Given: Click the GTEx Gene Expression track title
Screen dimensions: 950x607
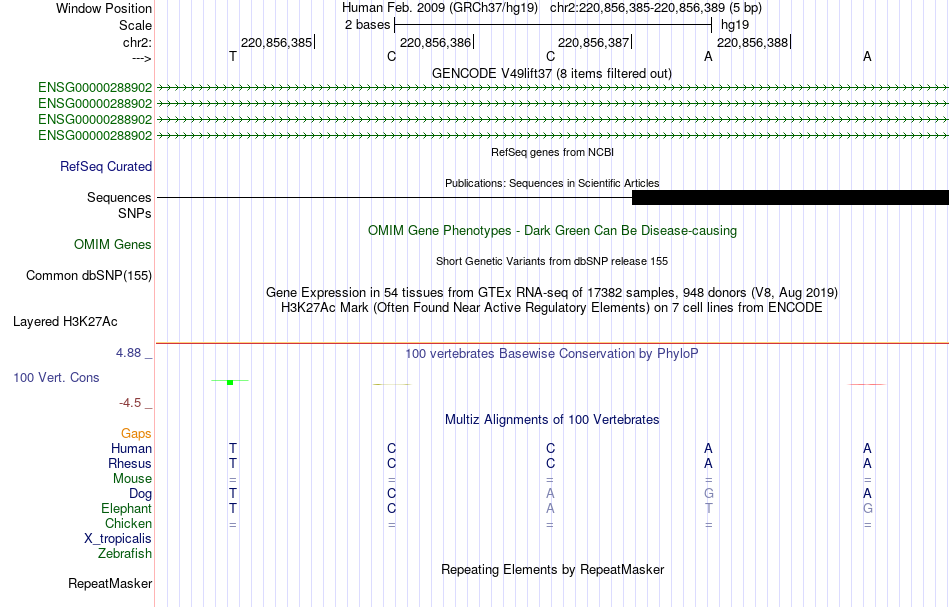Looking at the screenshot, I should (552, 293).
